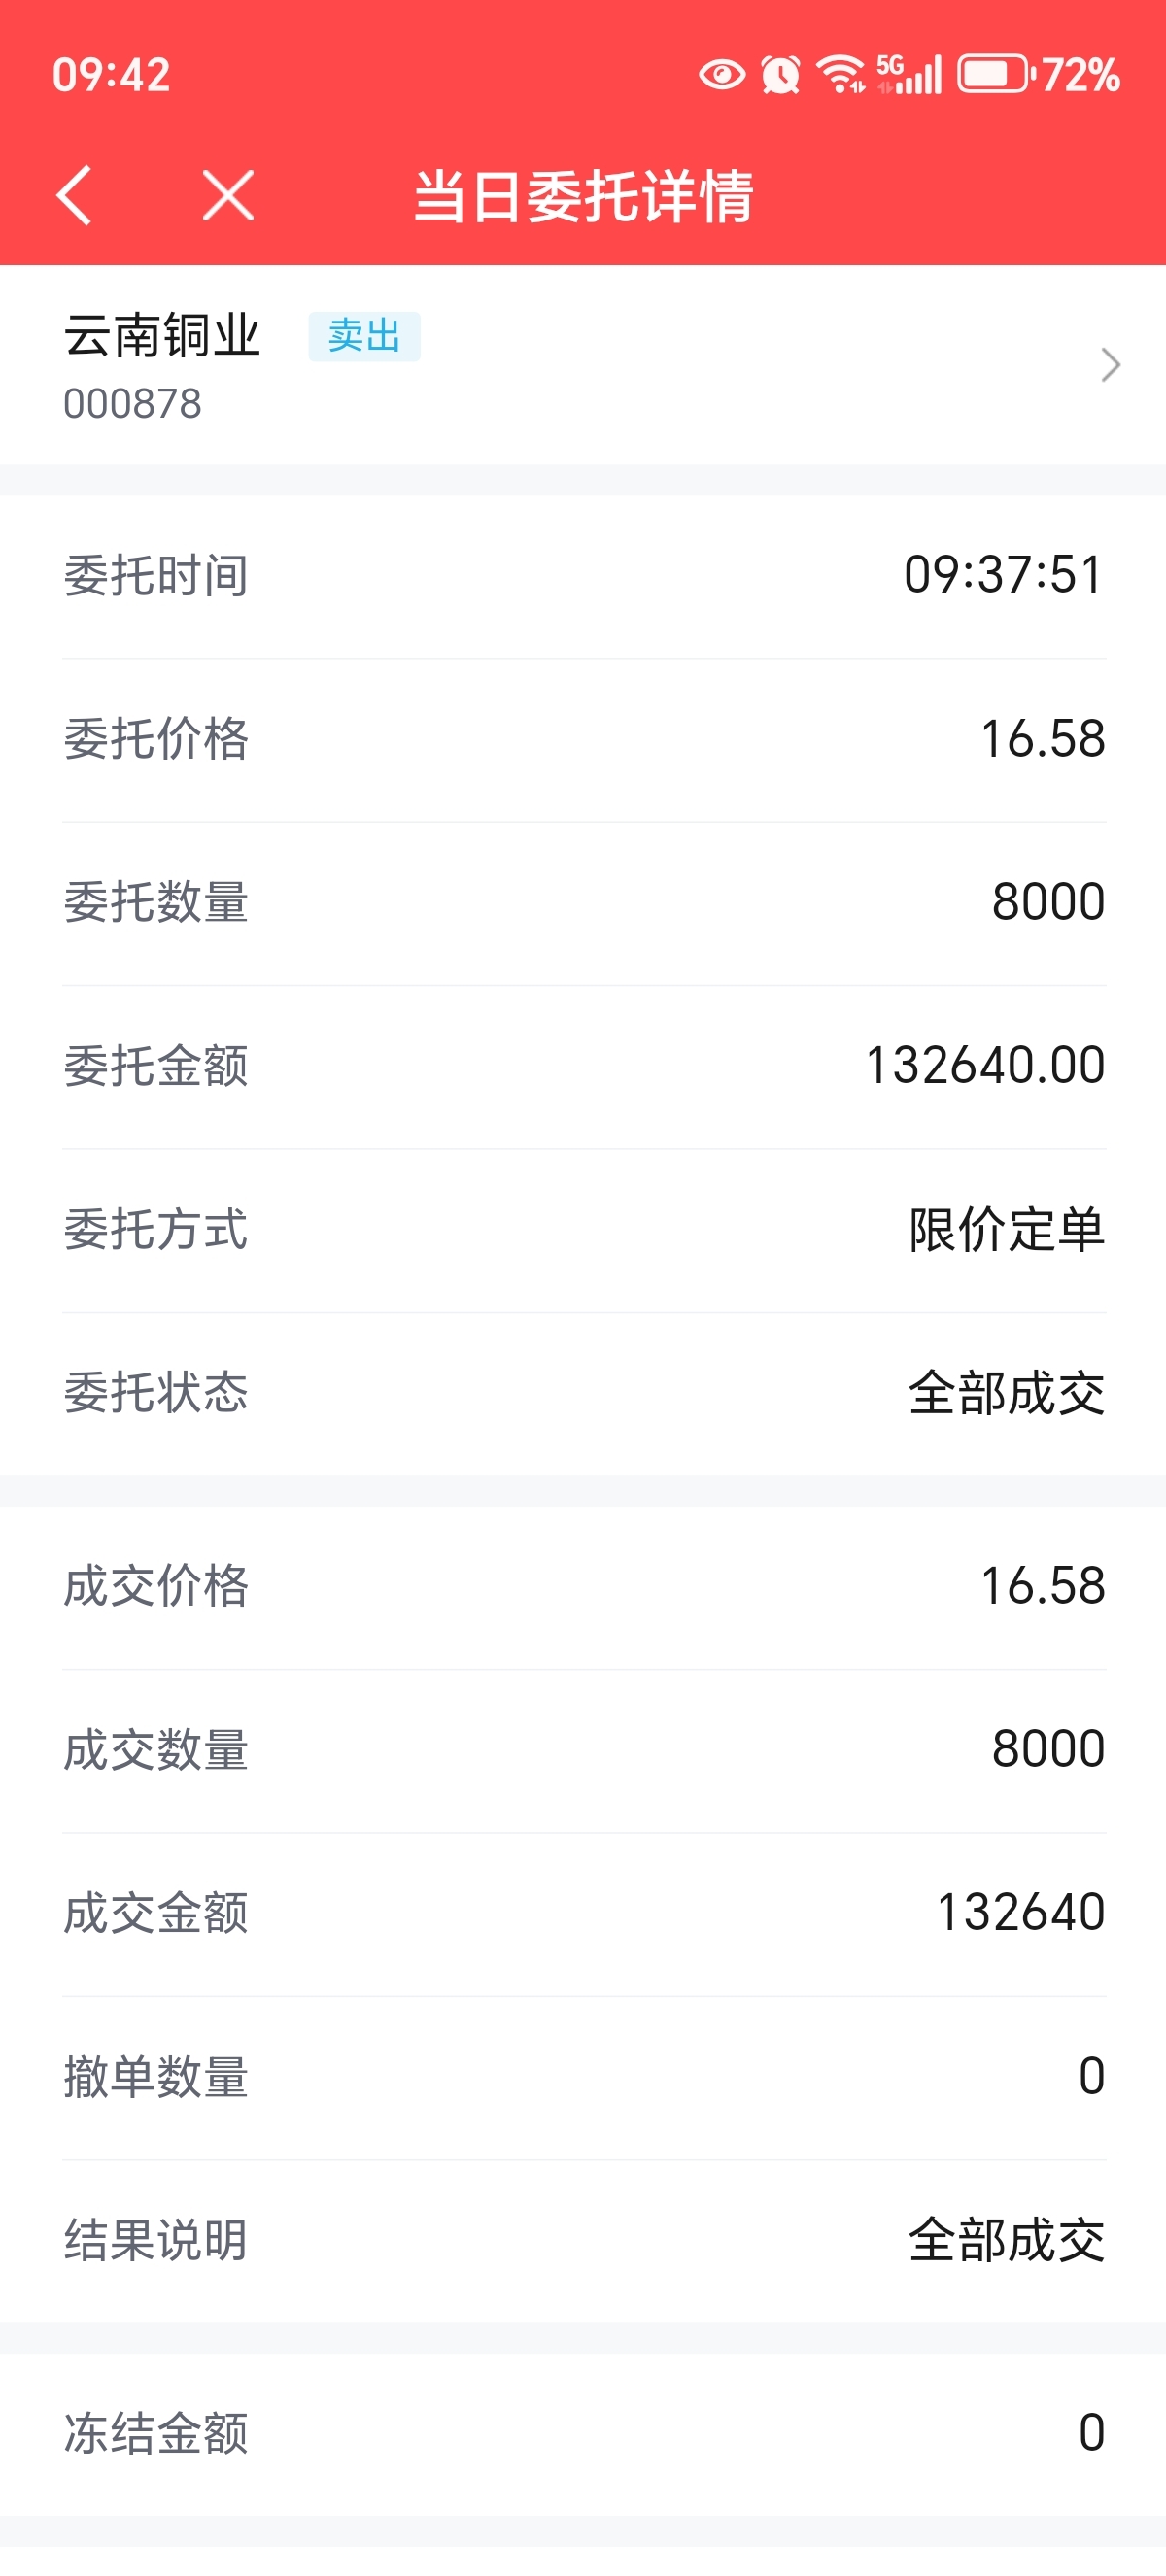
Task: Select the 委托时间 row
Action: click(584, 576)
